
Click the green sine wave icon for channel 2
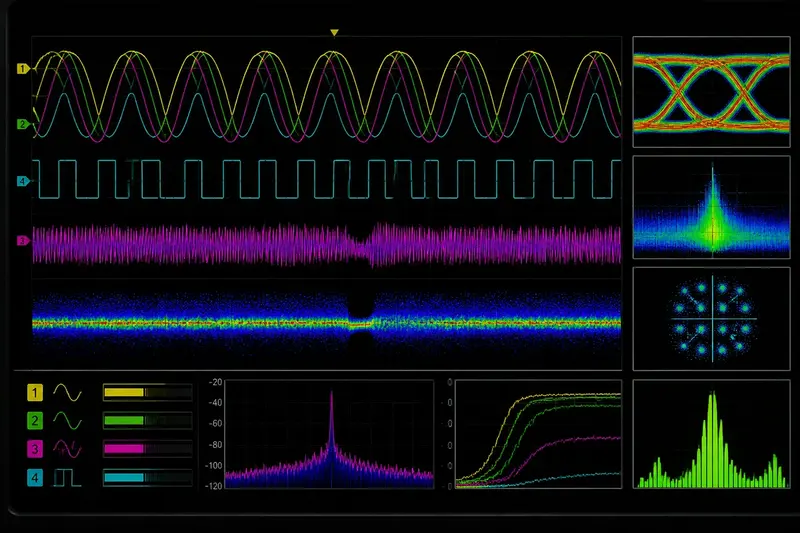click(x=67, y=421)
